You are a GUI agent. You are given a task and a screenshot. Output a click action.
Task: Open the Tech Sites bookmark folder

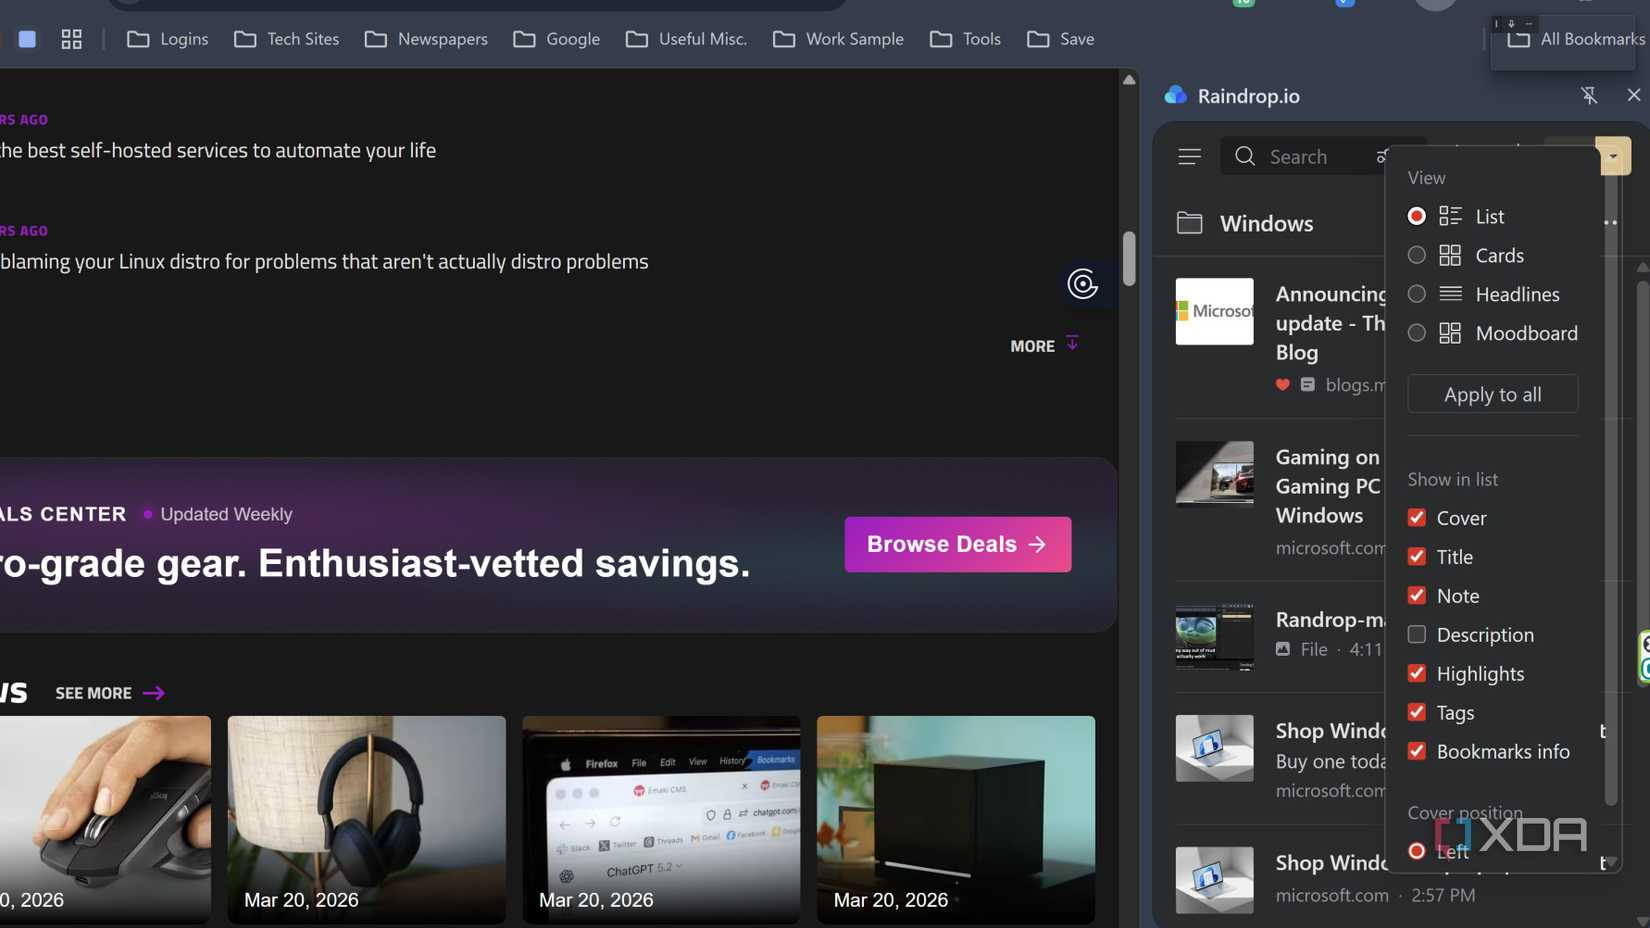(287, 39)
